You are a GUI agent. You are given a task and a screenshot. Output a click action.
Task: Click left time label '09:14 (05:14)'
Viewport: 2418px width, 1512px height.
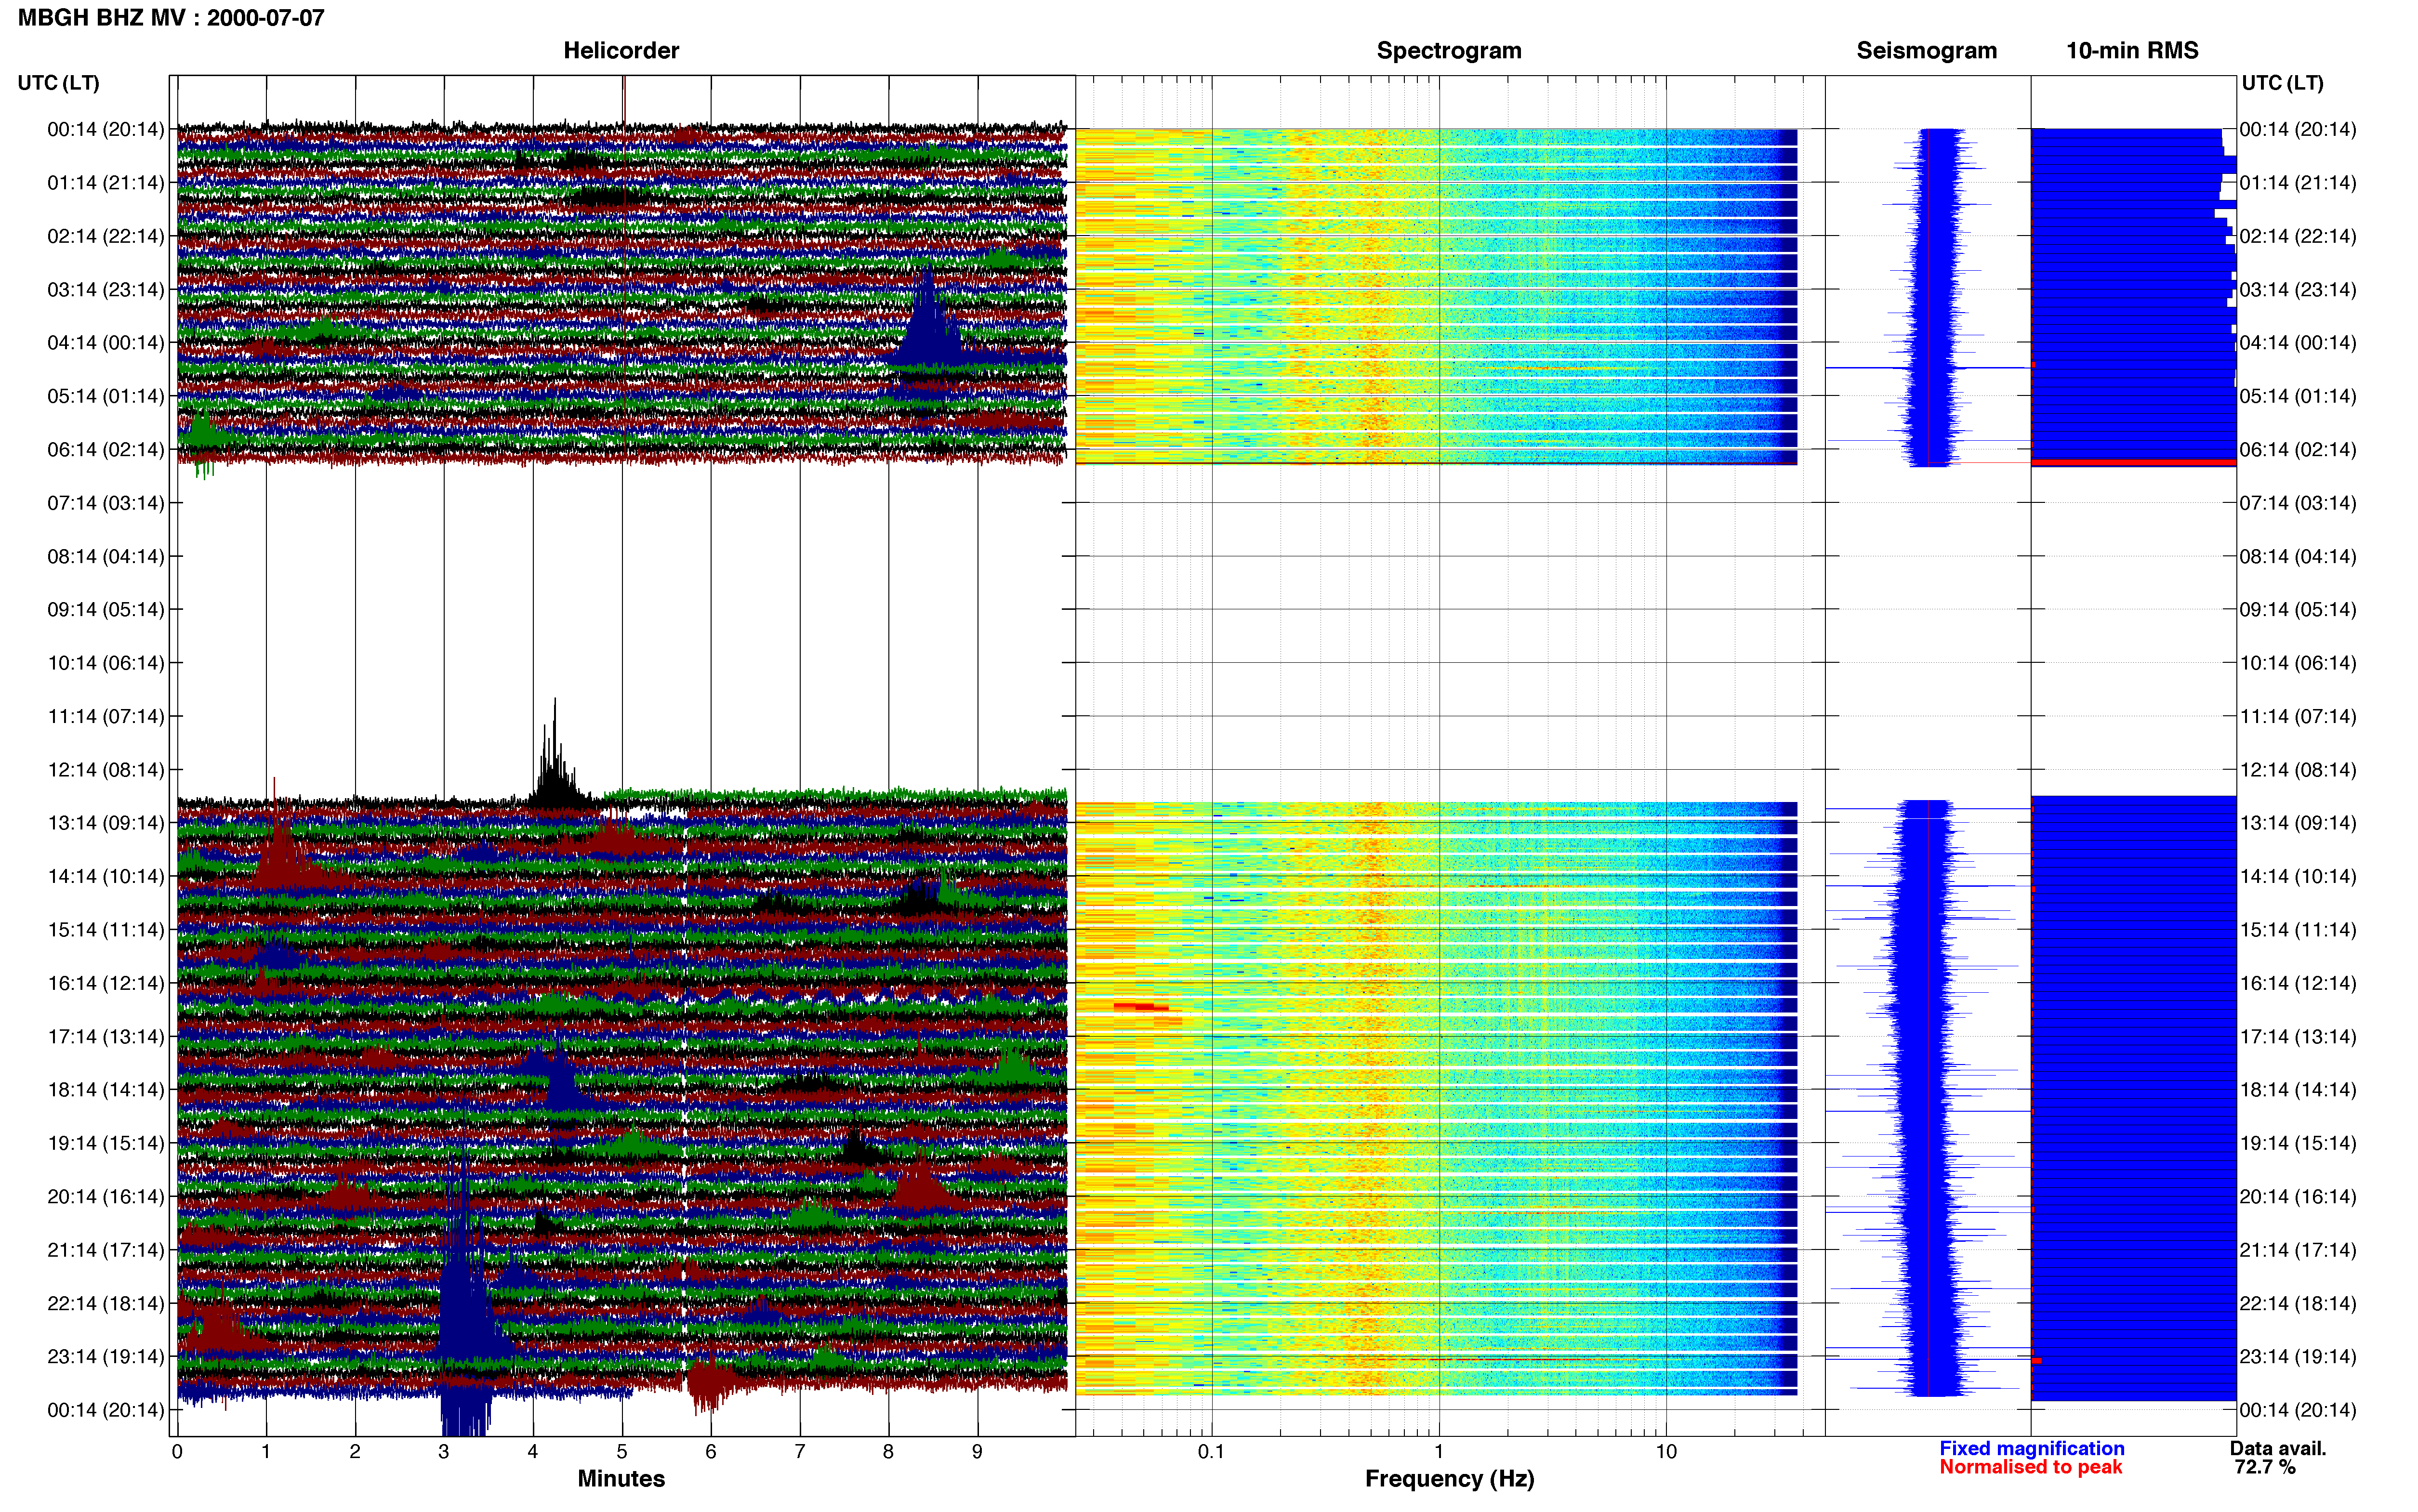[x=106, y=610]
